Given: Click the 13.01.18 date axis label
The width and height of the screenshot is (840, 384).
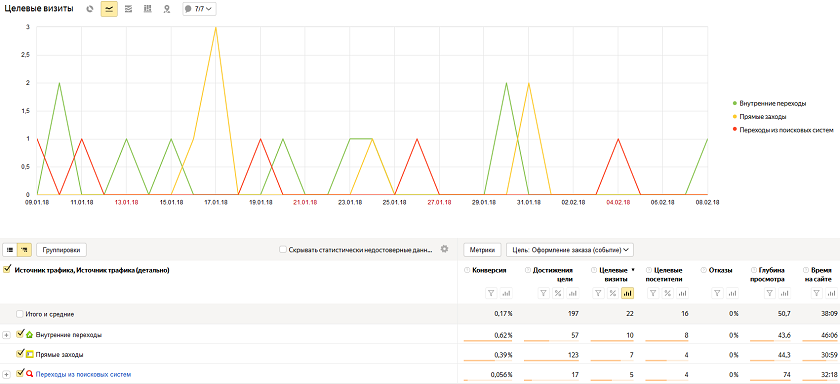Looking at the screenshot, I should coord(126,202).
